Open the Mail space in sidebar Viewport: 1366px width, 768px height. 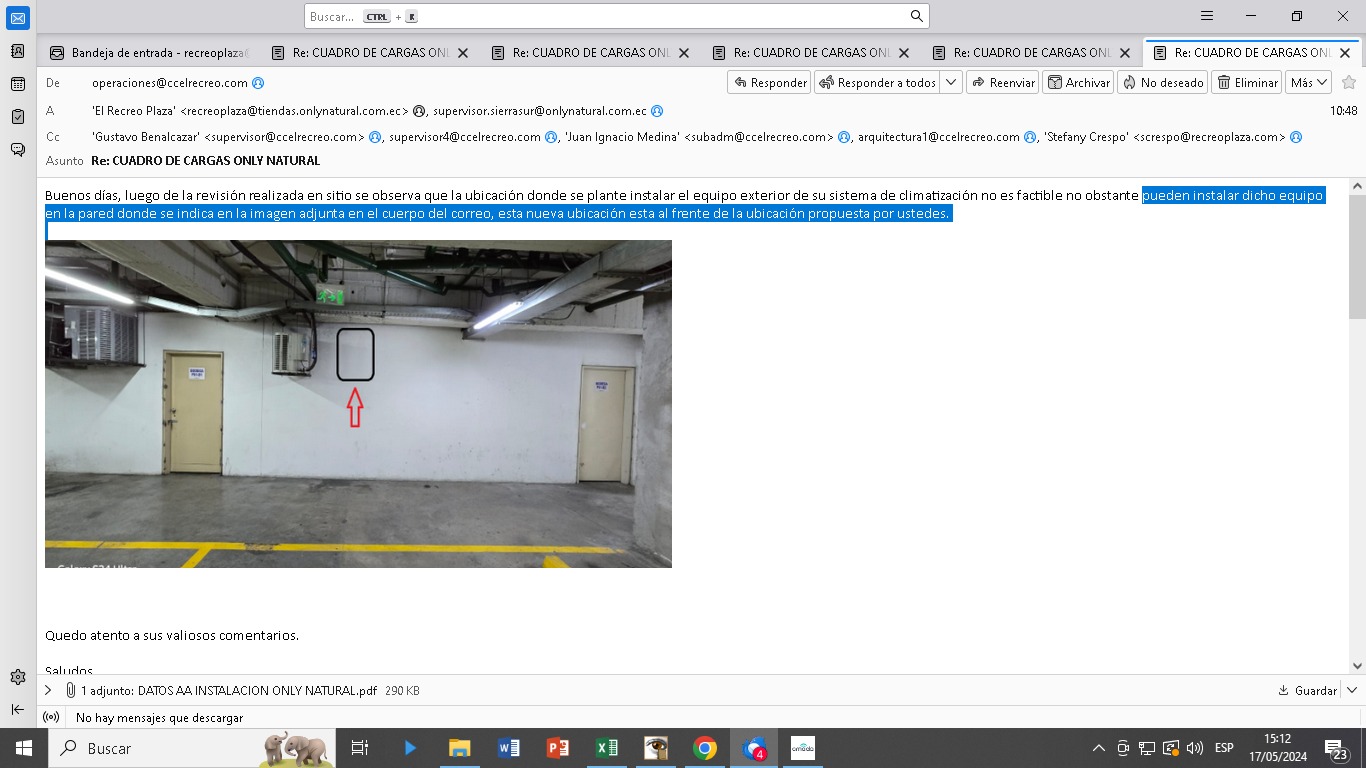[x=17, y=17]
